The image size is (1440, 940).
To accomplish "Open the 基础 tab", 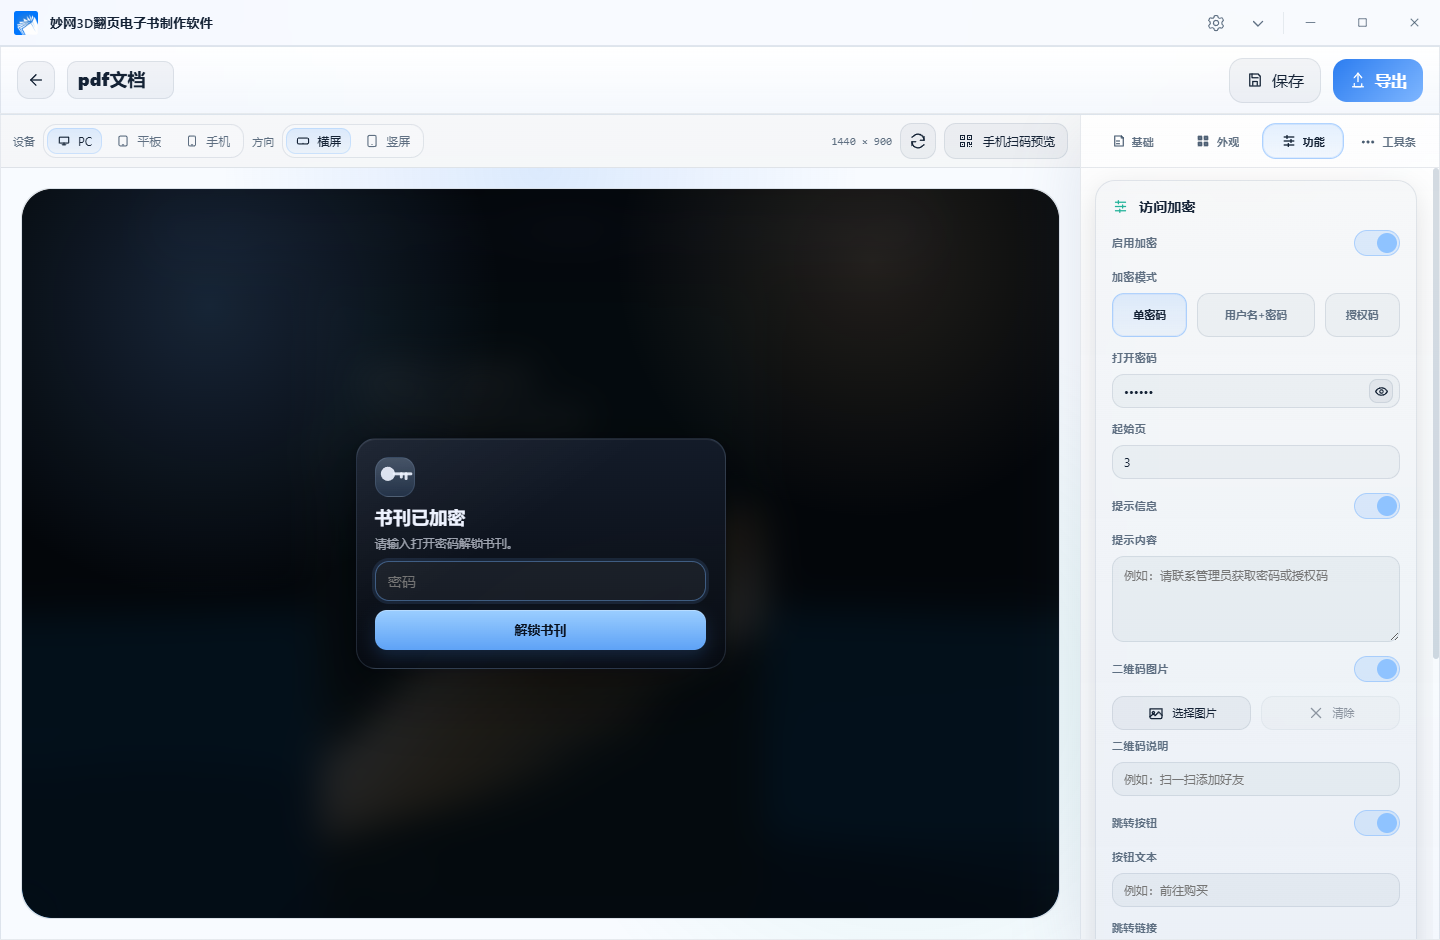I will (x=1133, y=142).
